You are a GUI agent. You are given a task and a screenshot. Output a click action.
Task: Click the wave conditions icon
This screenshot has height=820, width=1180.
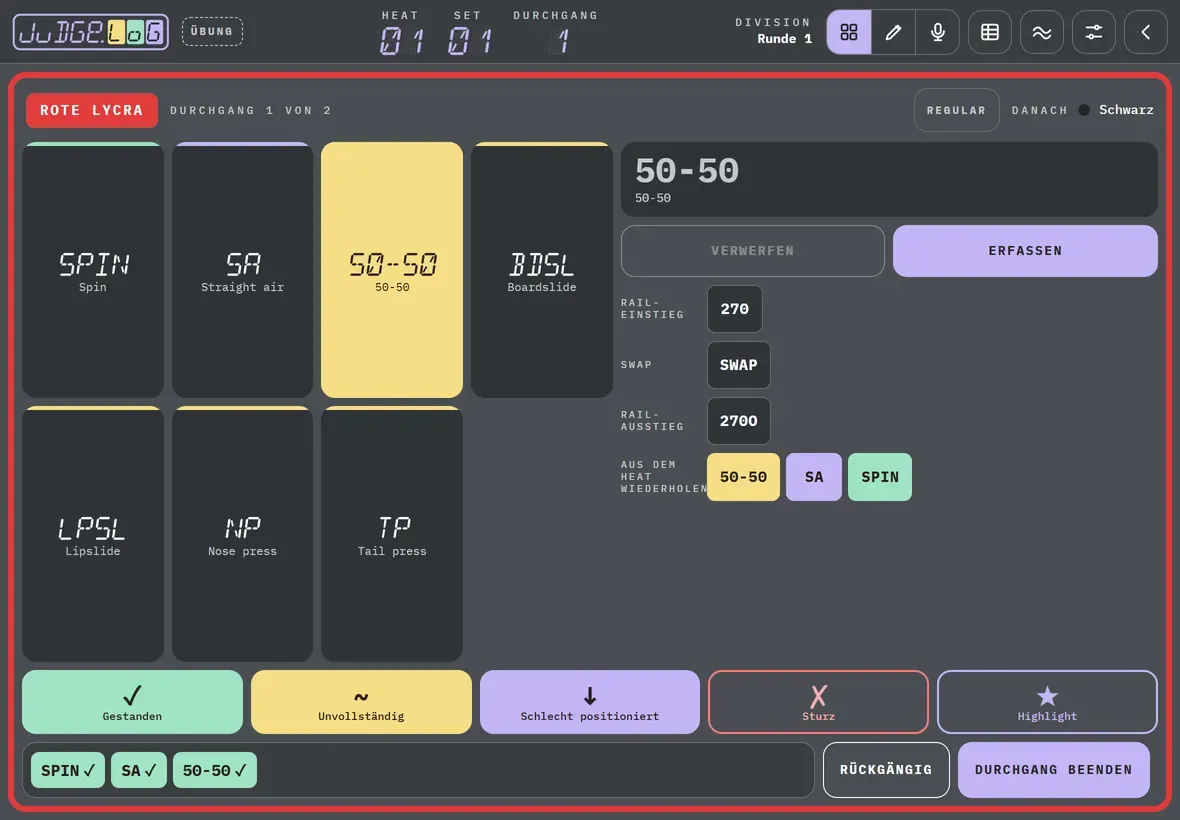pyautogui.click(x=1042, y=32)
